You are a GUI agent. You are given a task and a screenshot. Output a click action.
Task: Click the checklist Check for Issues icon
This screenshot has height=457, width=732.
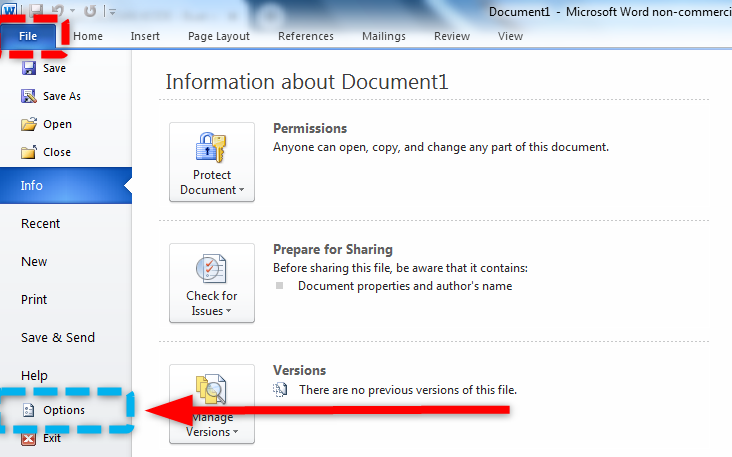(211, 269)
